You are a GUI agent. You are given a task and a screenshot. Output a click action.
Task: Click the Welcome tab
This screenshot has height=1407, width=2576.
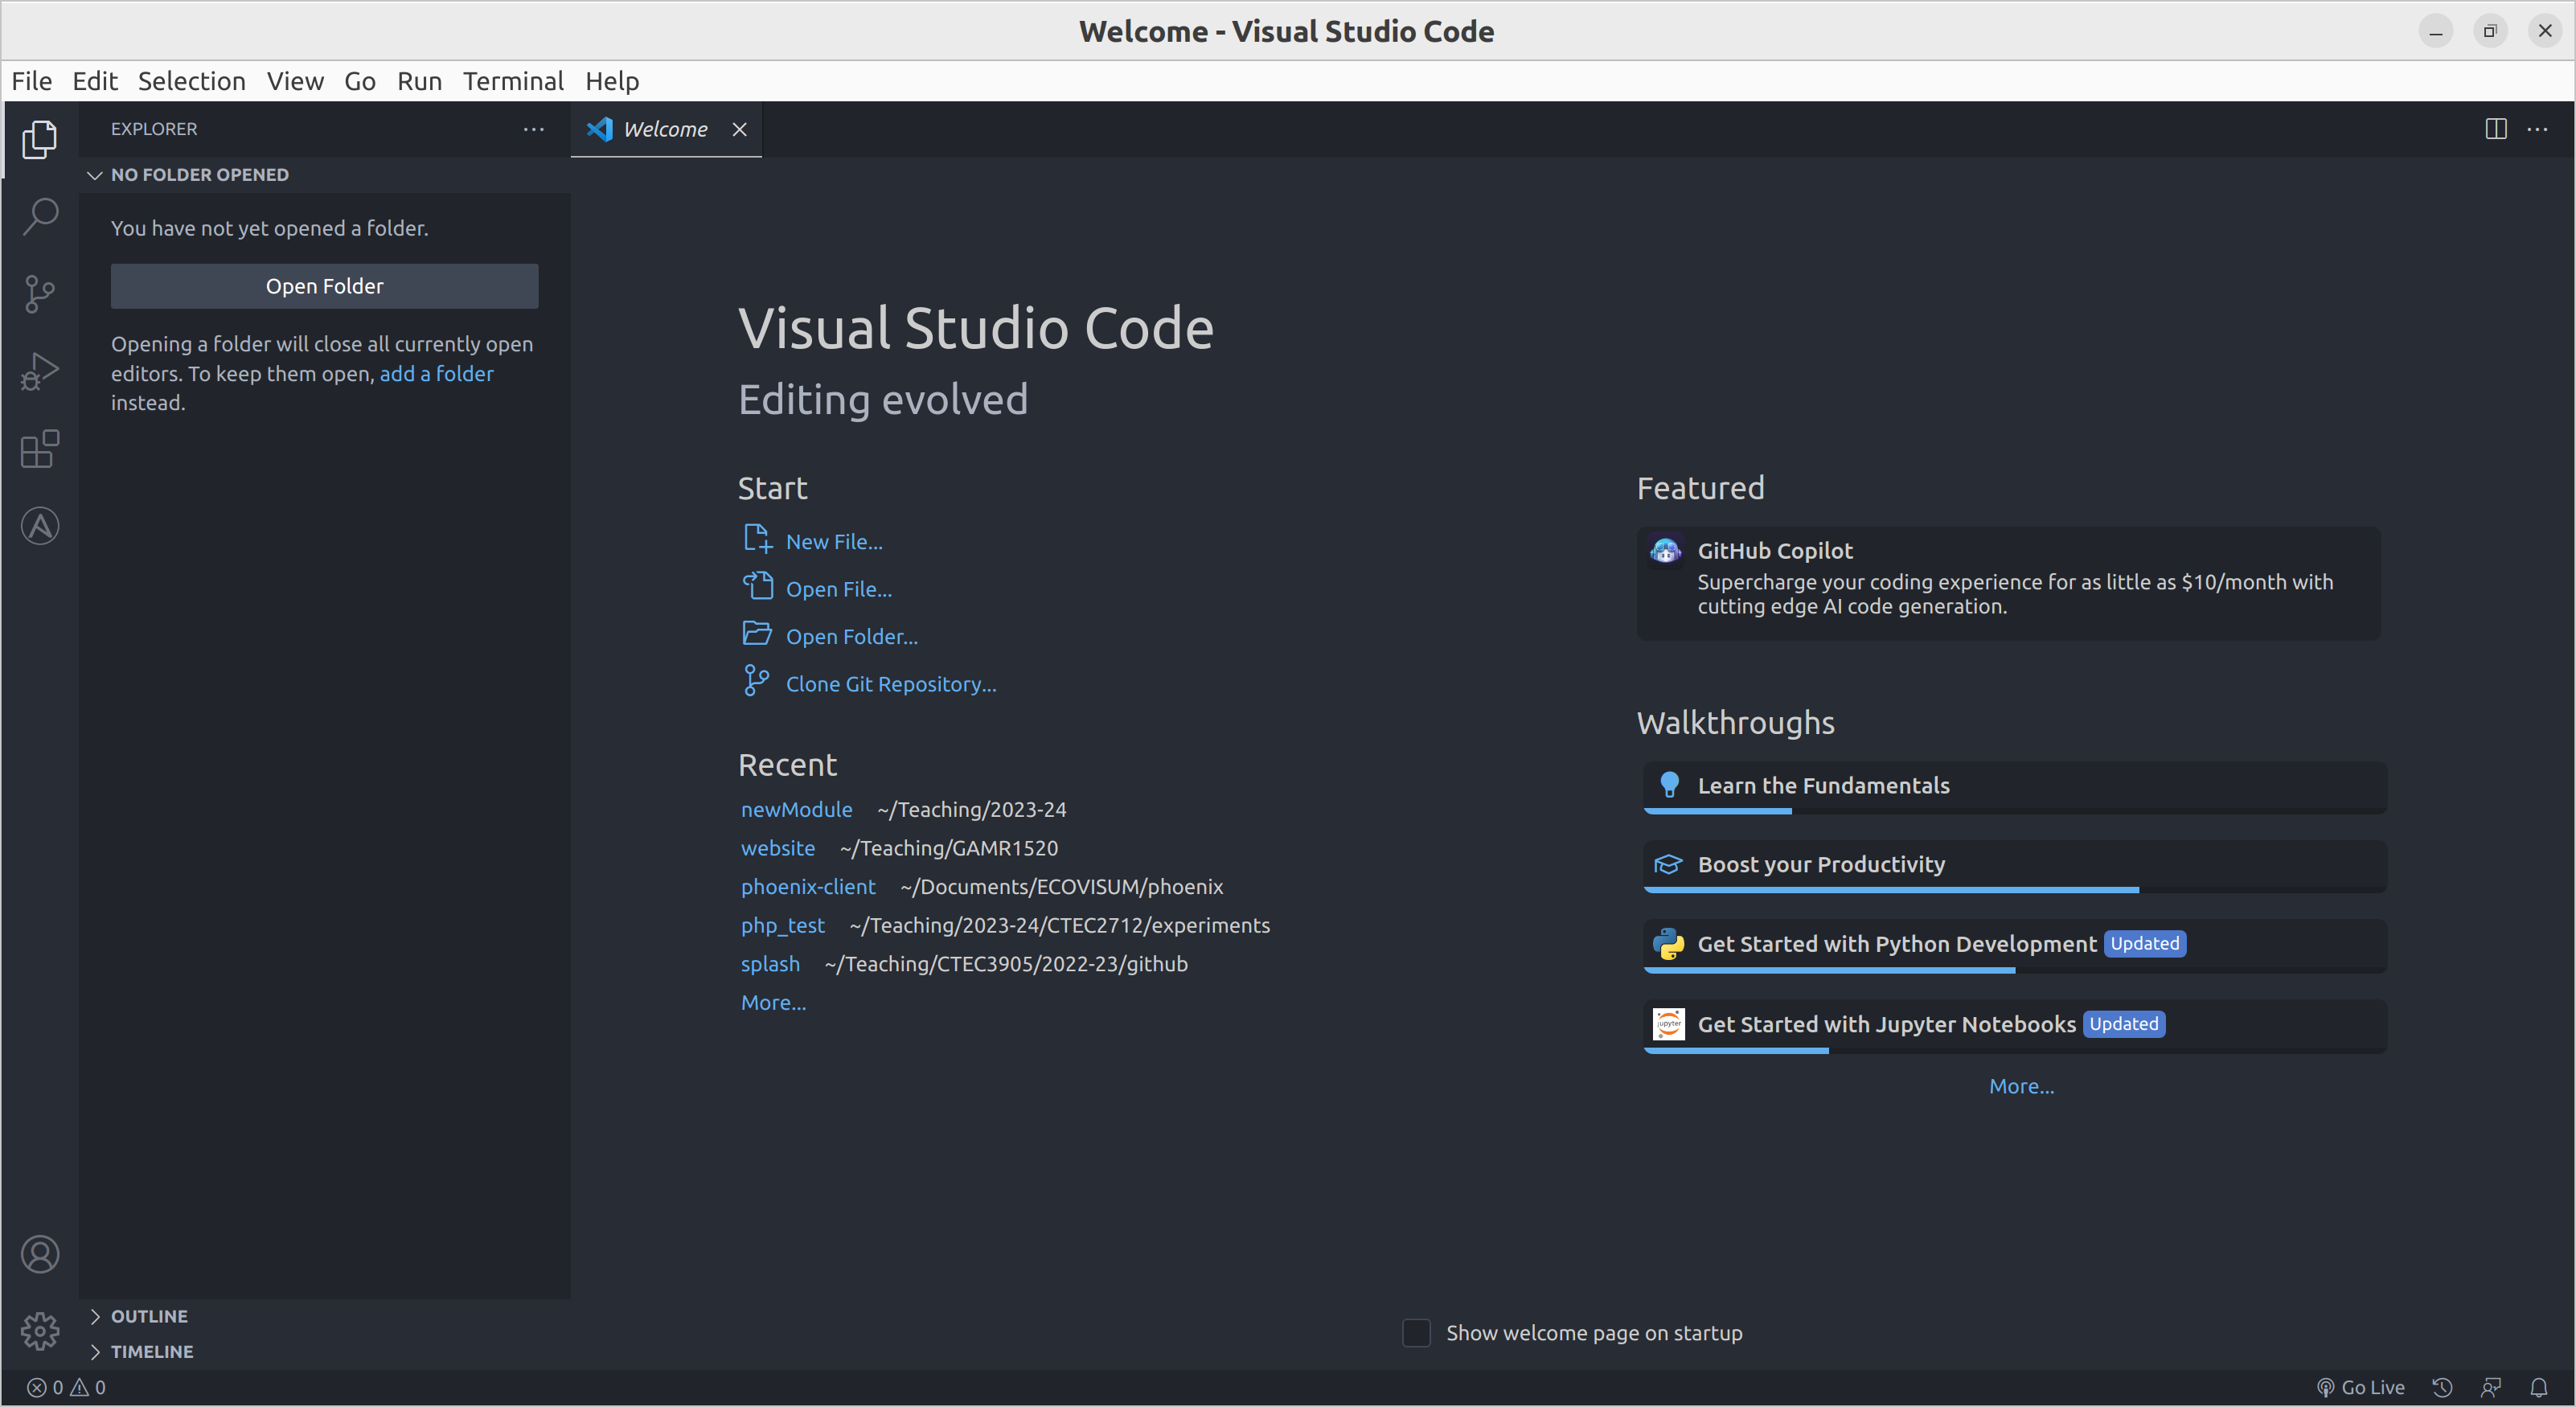tap(665, 128)
